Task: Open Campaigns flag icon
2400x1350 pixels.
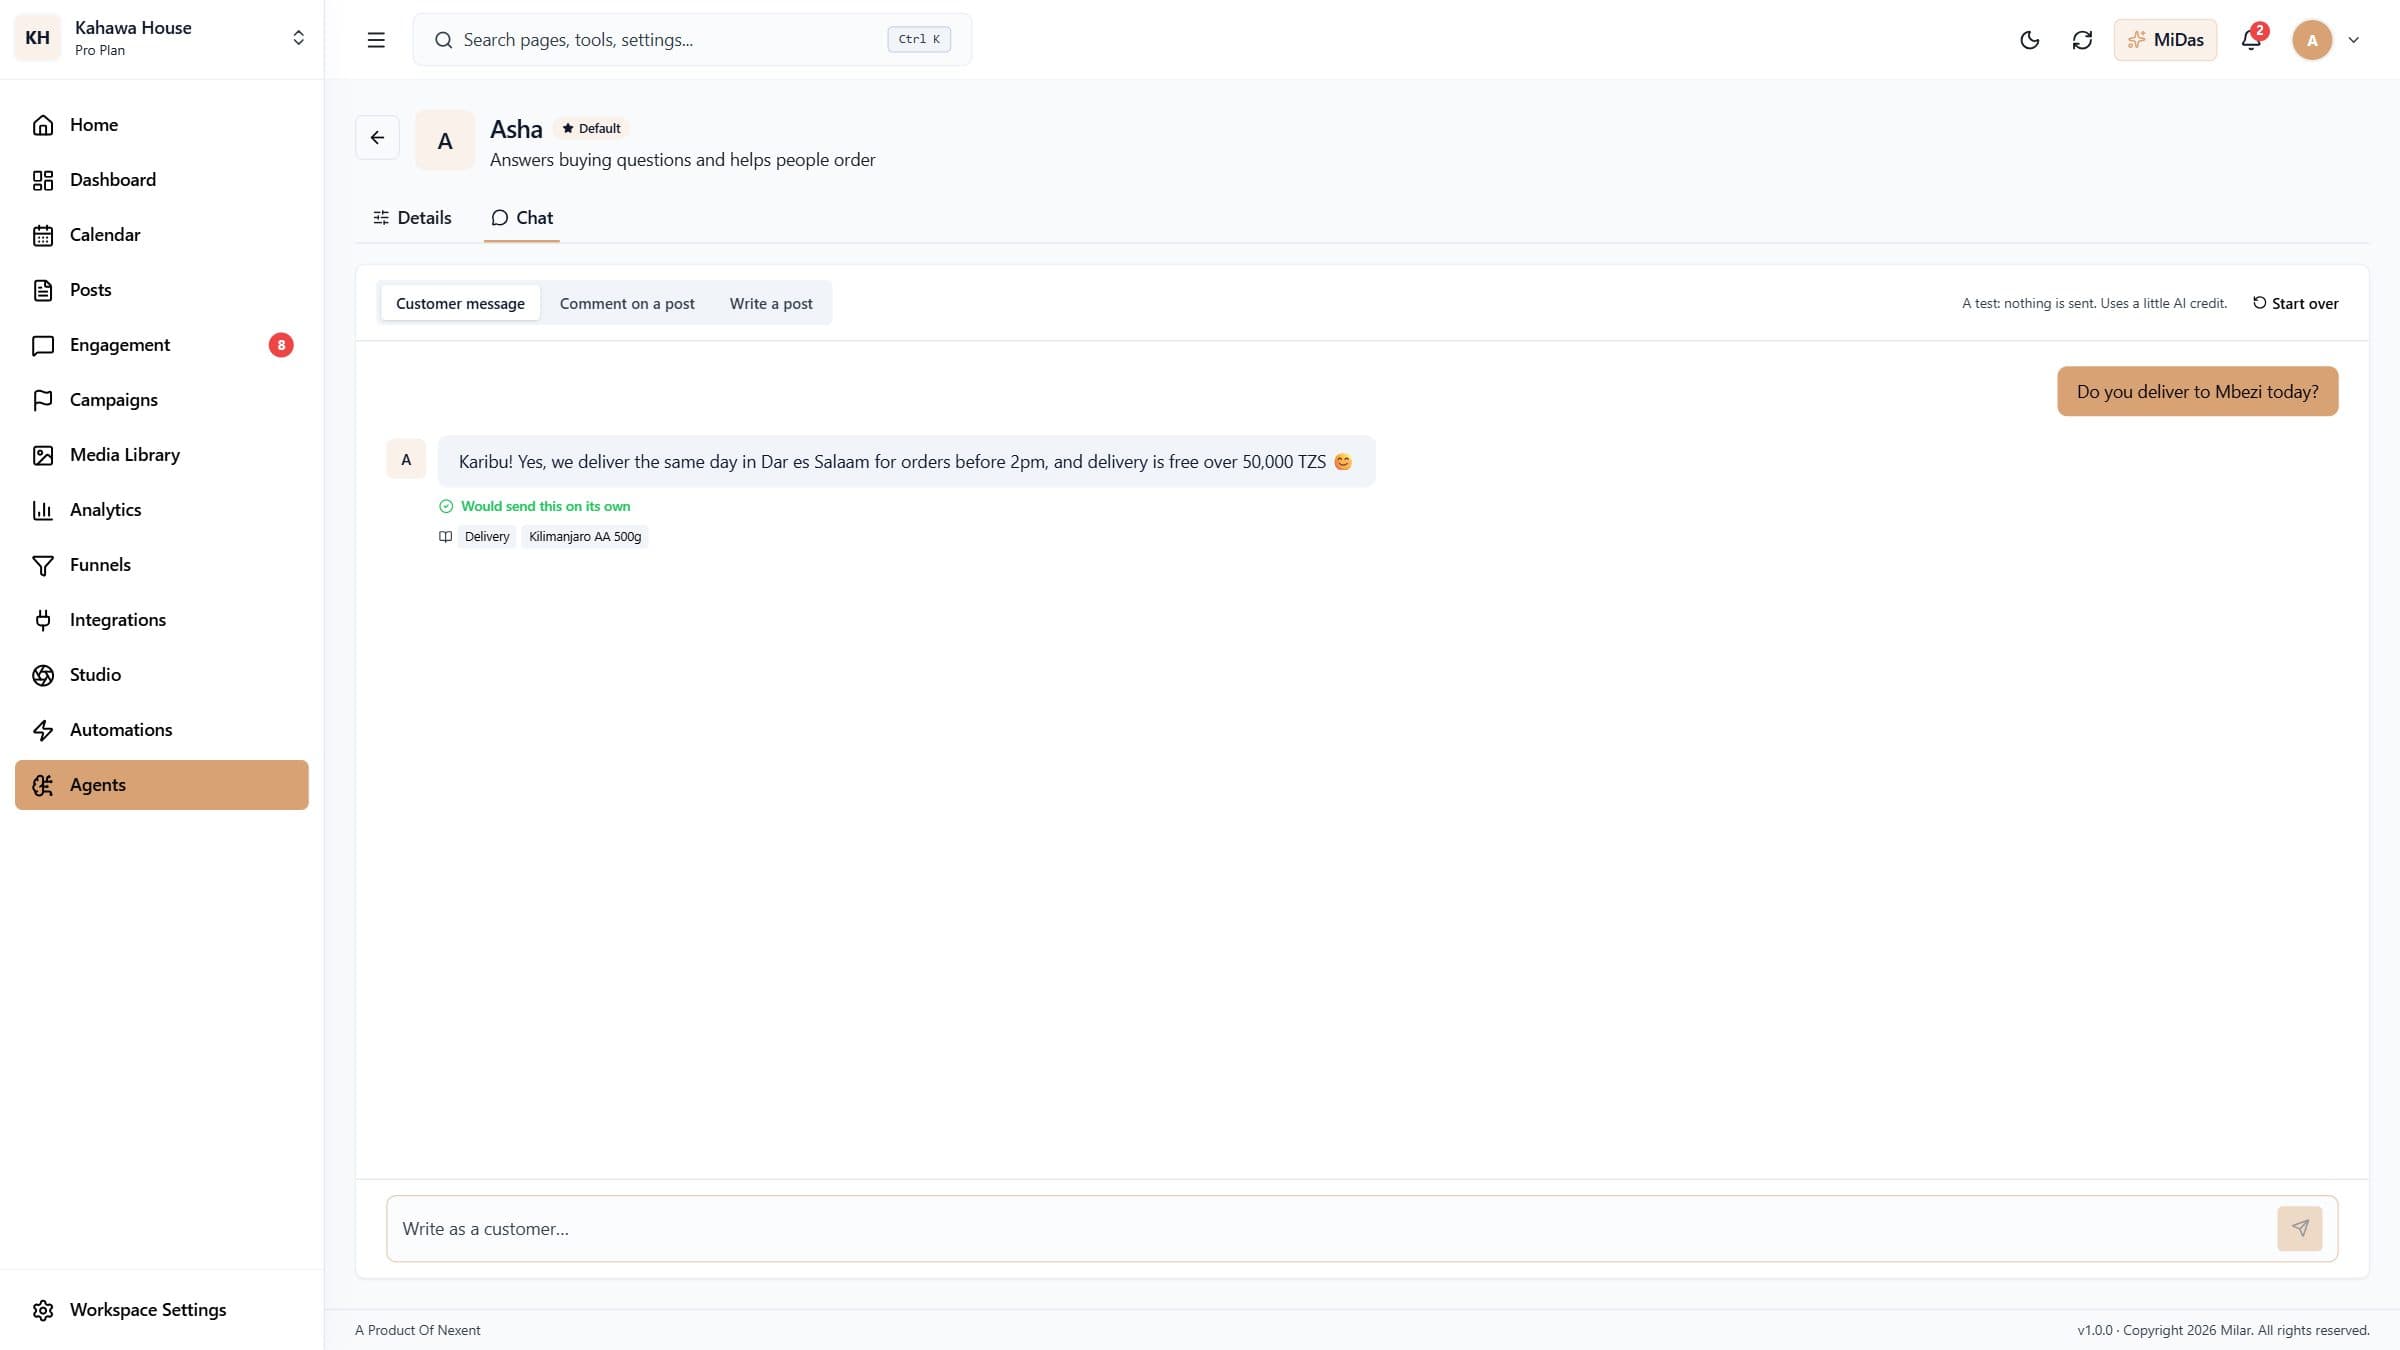Action: [42, 400]
